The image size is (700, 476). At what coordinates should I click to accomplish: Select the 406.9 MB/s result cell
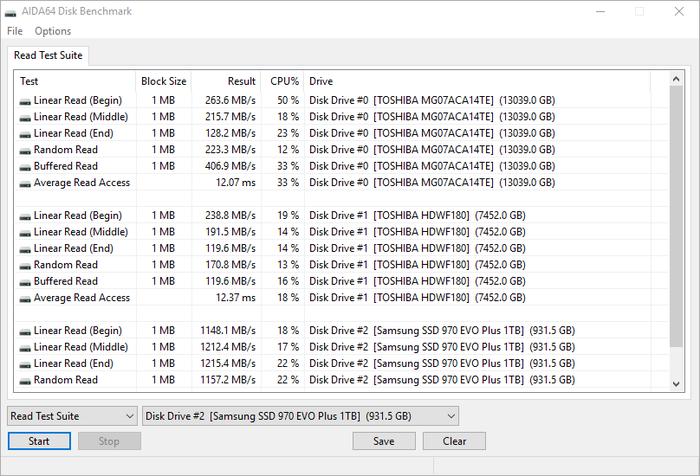click(x=230, y=166)
